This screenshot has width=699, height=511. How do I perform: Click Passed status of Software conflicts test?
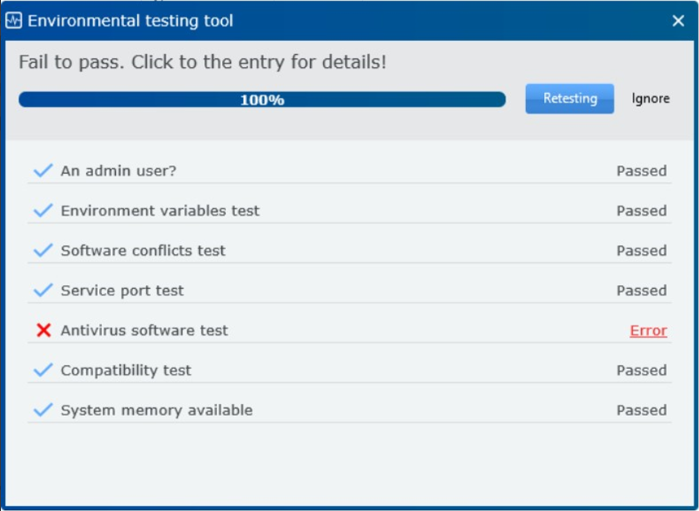click(x=641, y=251)
